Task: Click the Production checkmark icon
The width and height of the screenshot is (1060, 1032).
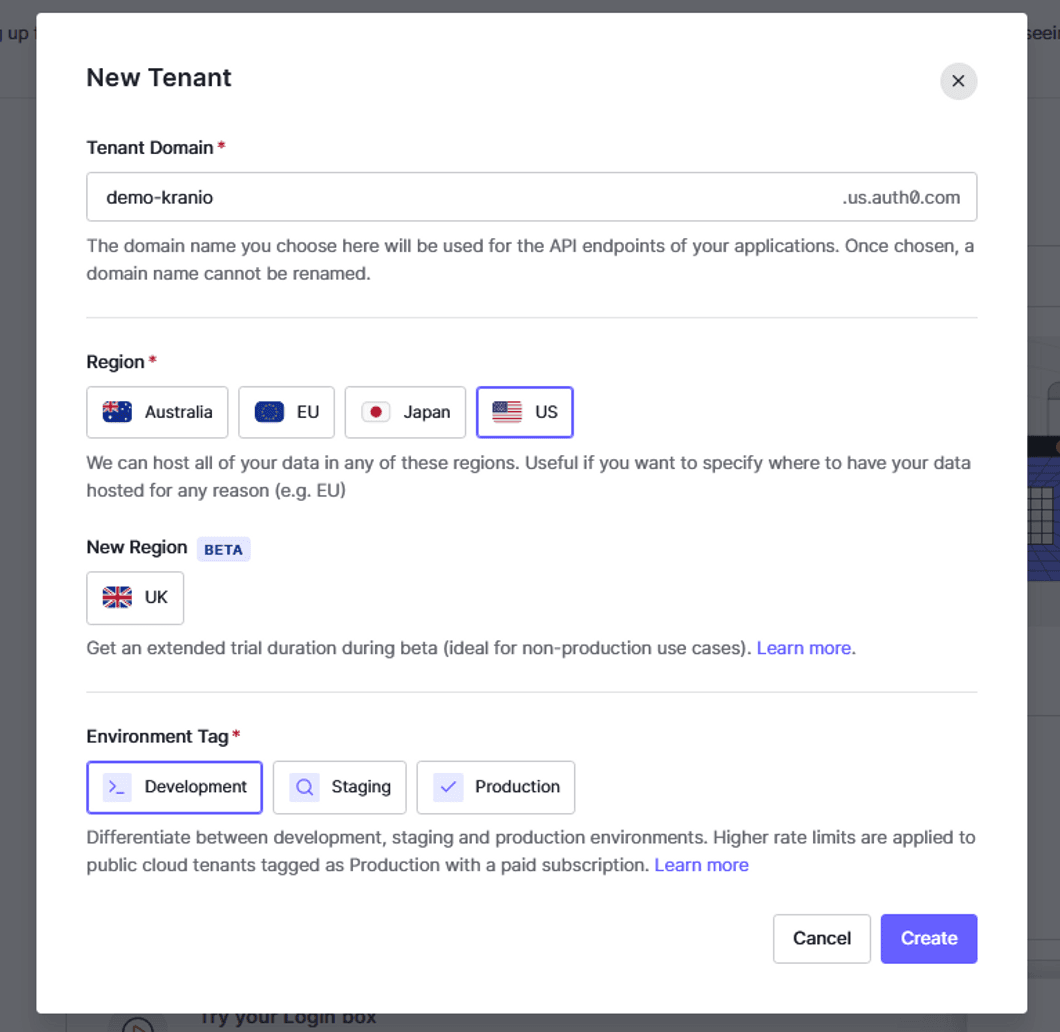Action: tap(448, 787)
